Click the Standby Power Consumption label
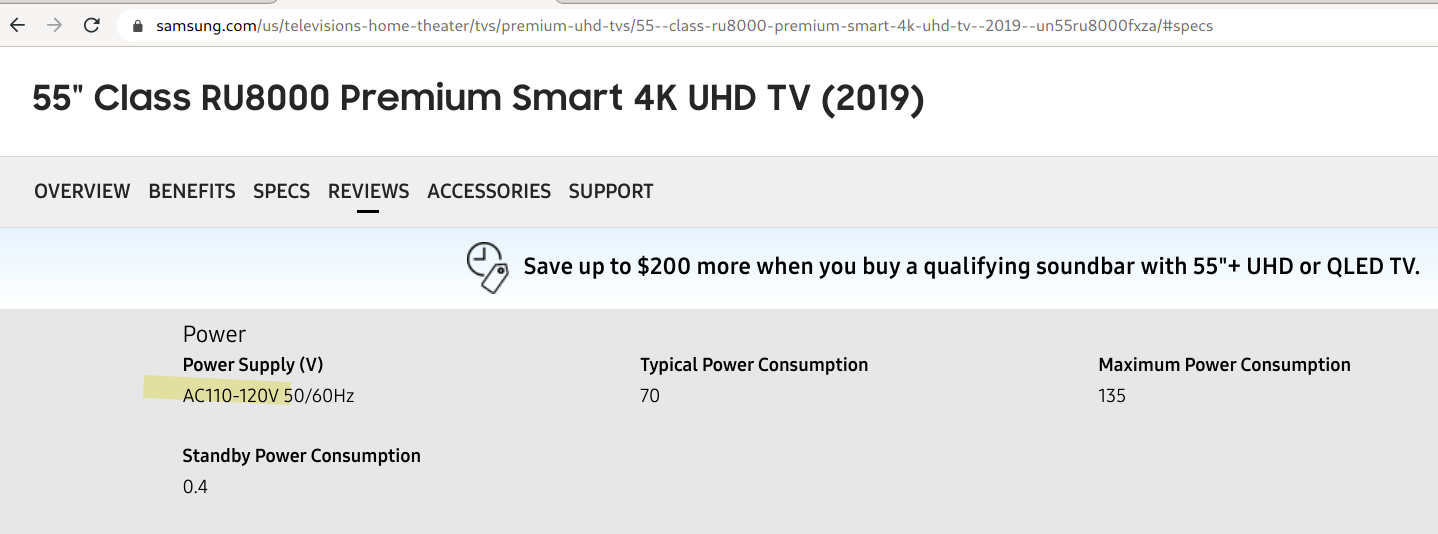The height and width of the screenshot is (534, 1438). (x=301, y=456)
